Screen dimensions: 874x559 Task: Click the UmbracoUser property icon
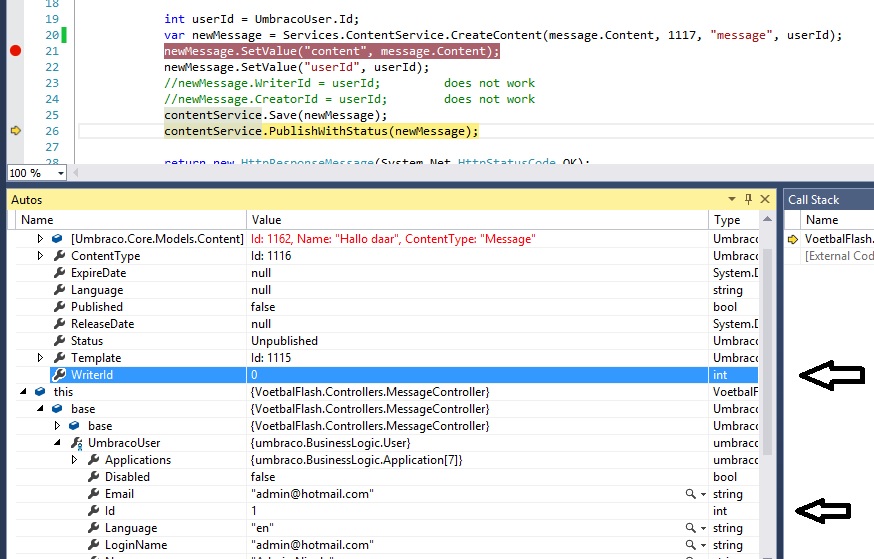pyautogui.click(x=76, y=443)
